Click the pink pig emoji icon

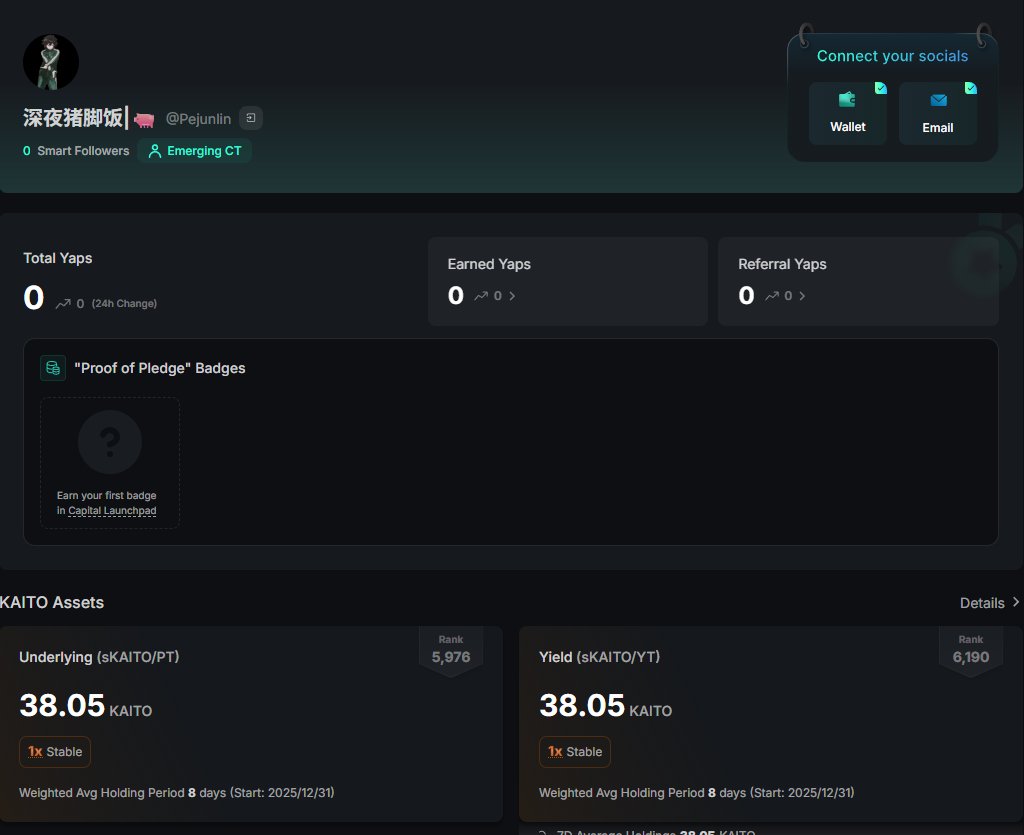[x=144, y=119]
